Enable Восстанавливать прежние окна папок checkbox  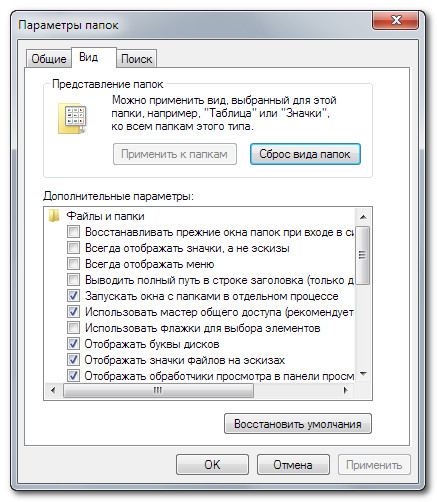click(x=73, y=231)
